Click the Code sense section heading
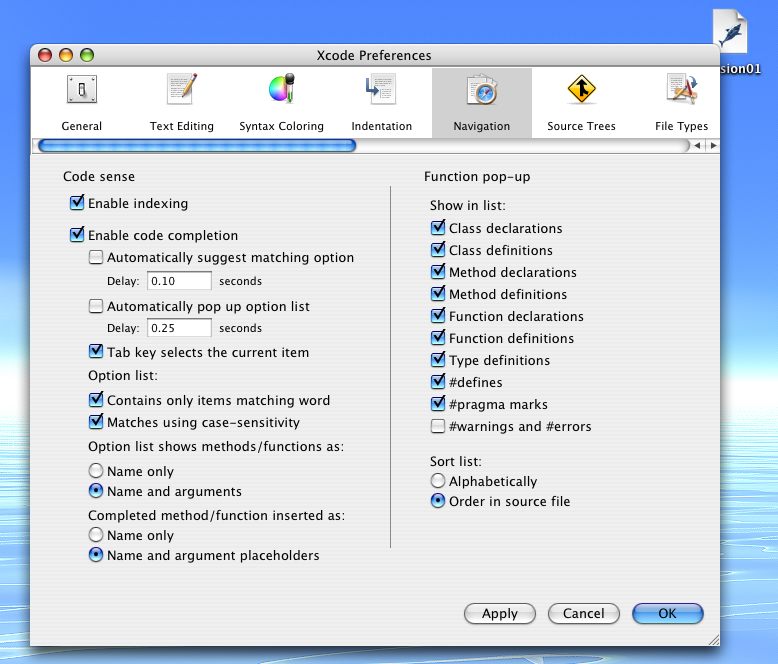 tap(99, 176)
